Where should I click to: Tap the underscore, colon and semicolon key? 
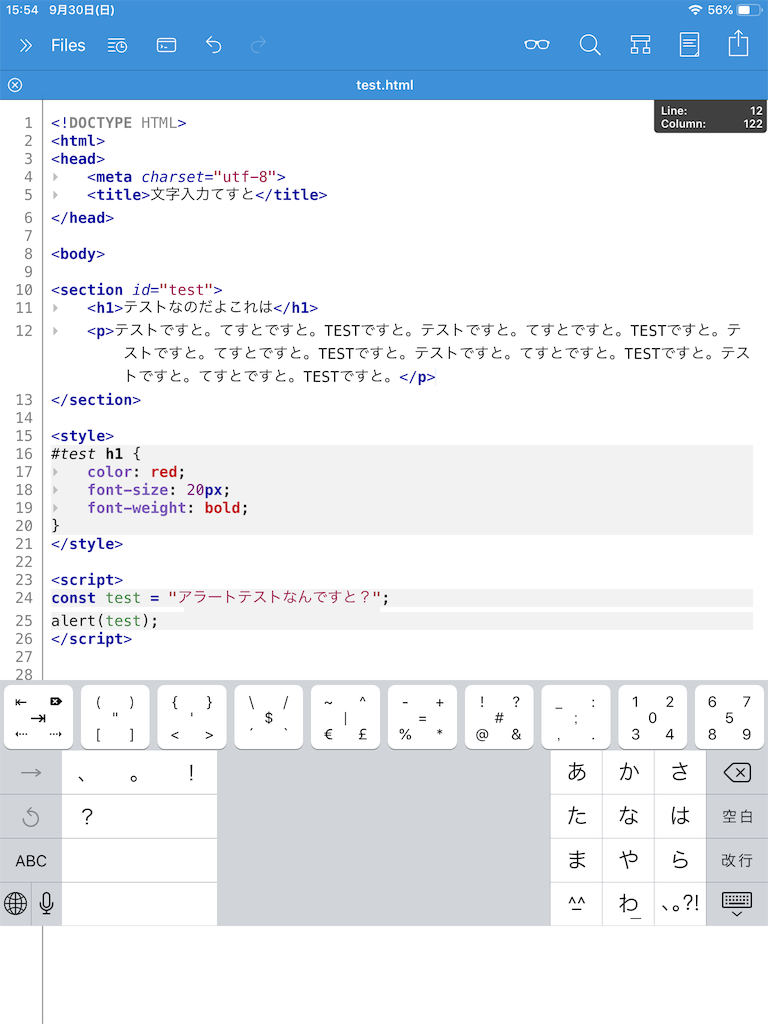(576, 717)
